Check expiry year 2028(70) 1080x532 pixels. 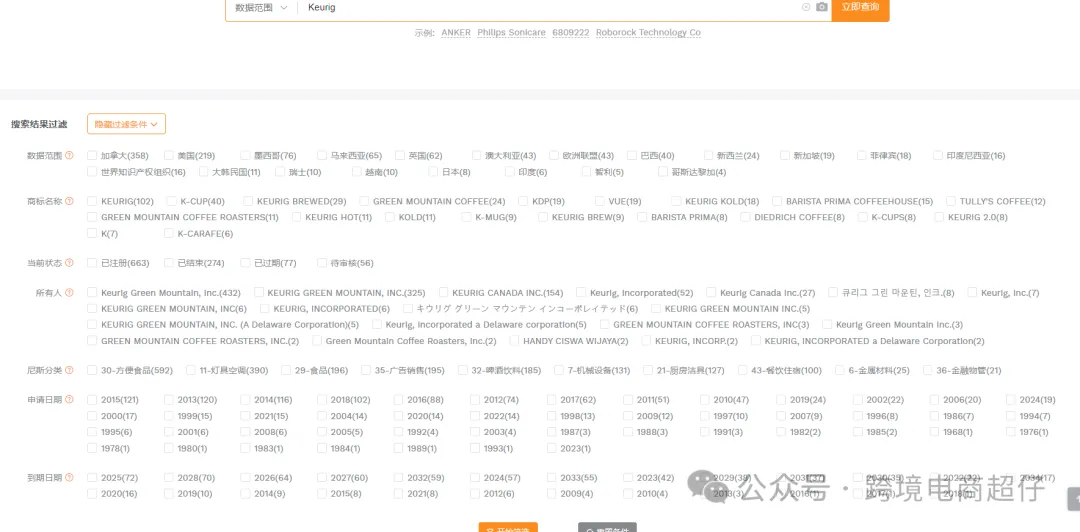click(169, 478)
